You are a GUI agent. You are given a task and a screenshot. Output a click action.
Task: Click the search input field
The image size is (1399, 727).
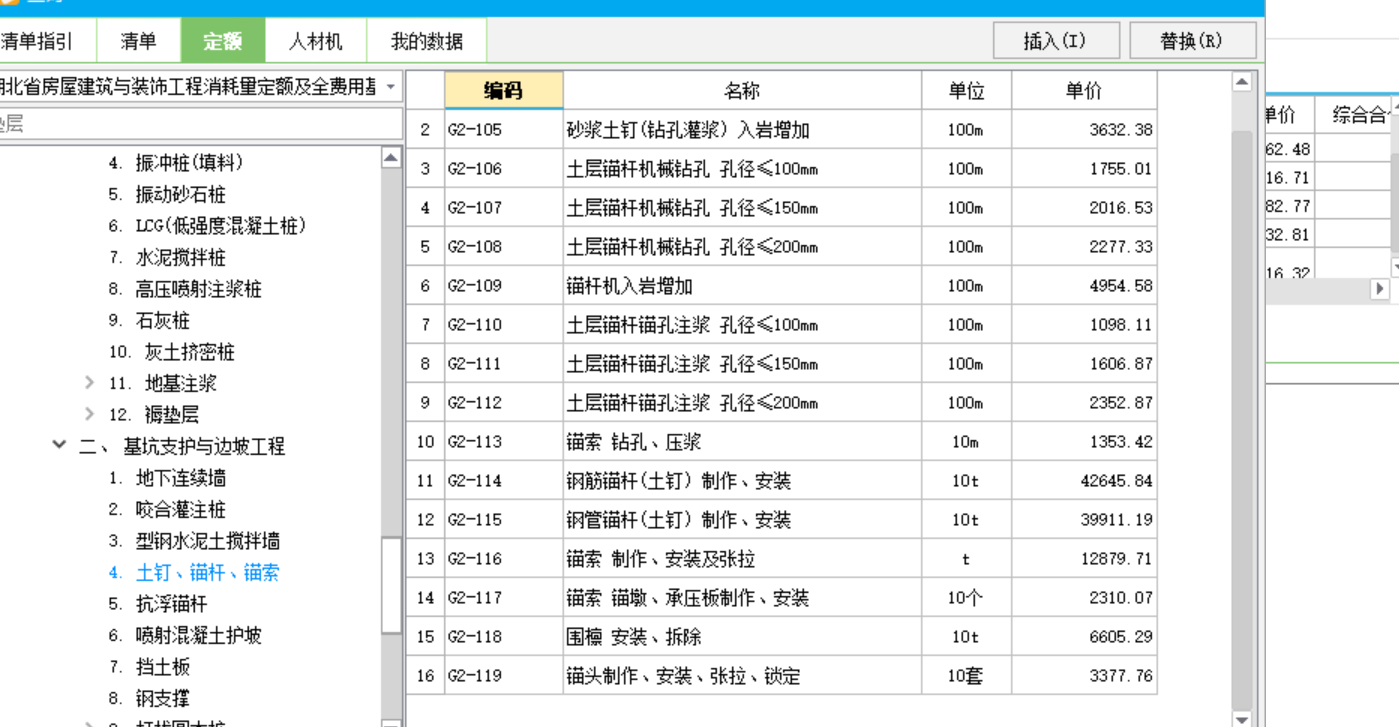click(200, 124)
